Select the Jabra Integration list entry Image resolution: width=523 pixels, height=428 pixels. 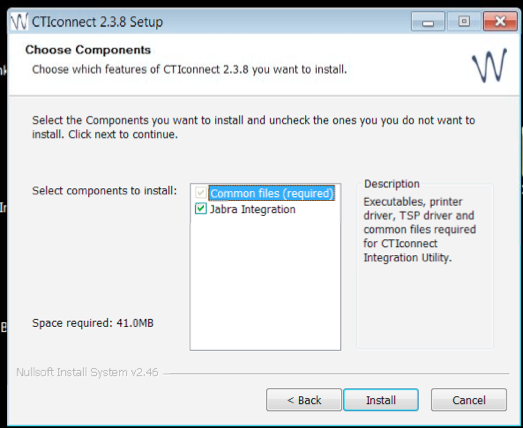click(x=252, y=209)
